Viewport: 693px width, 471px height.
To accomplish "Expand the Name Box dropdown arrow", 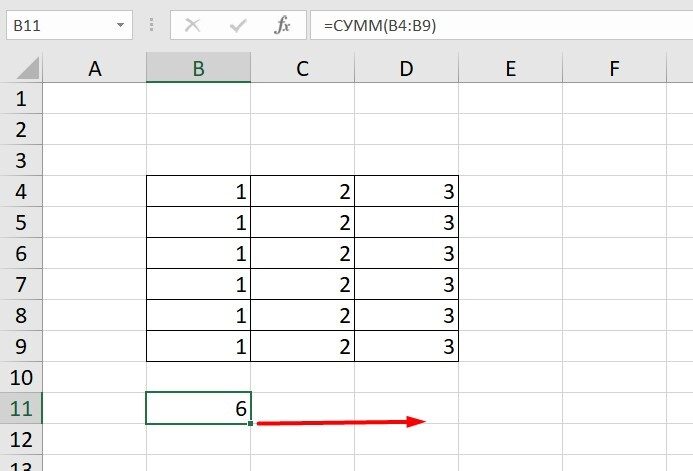I will point(120,25).
